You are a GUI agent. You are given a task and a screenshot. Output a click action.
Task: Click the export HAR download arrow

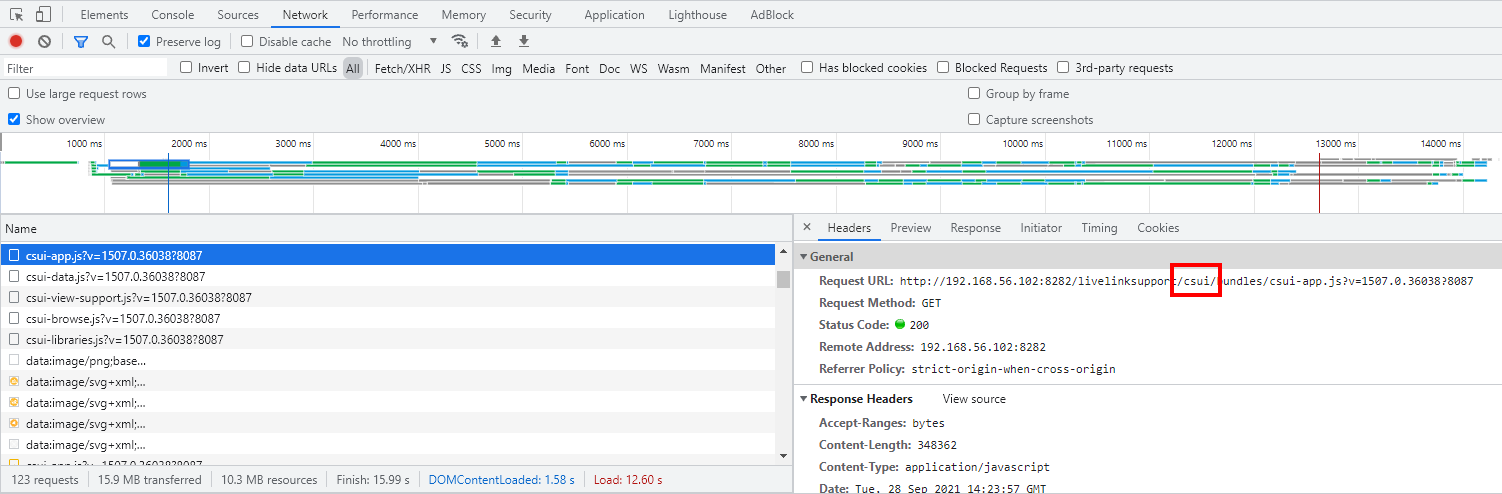click(x=524, y=41)
